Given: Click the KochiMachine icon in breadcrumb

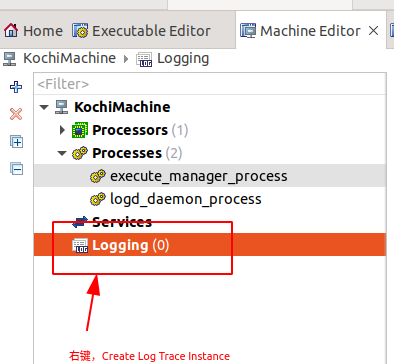Looking at the screenshot, I should coord(9,59).
